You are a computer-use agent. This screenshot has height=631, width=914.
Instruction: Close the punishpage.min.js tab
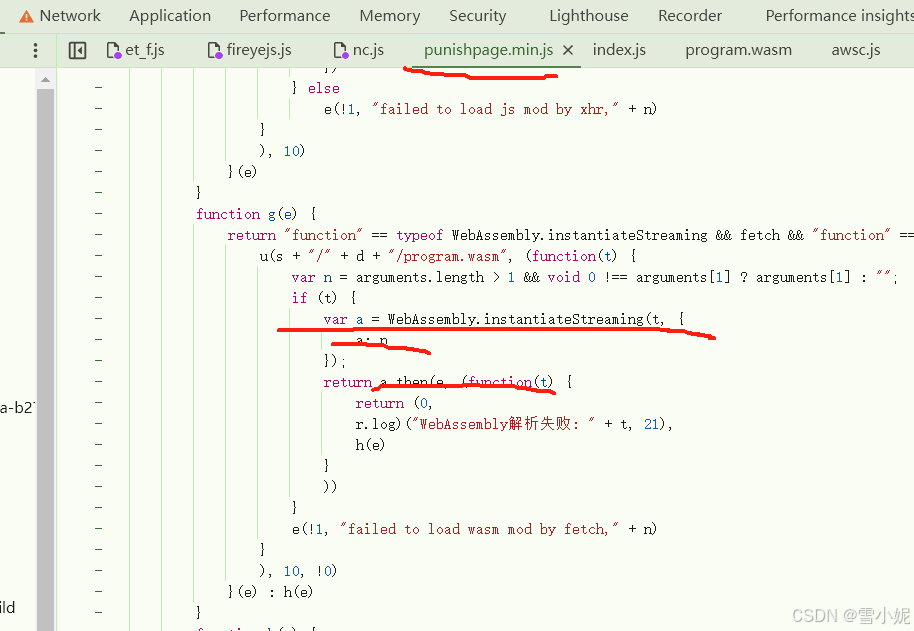point(568,51)
